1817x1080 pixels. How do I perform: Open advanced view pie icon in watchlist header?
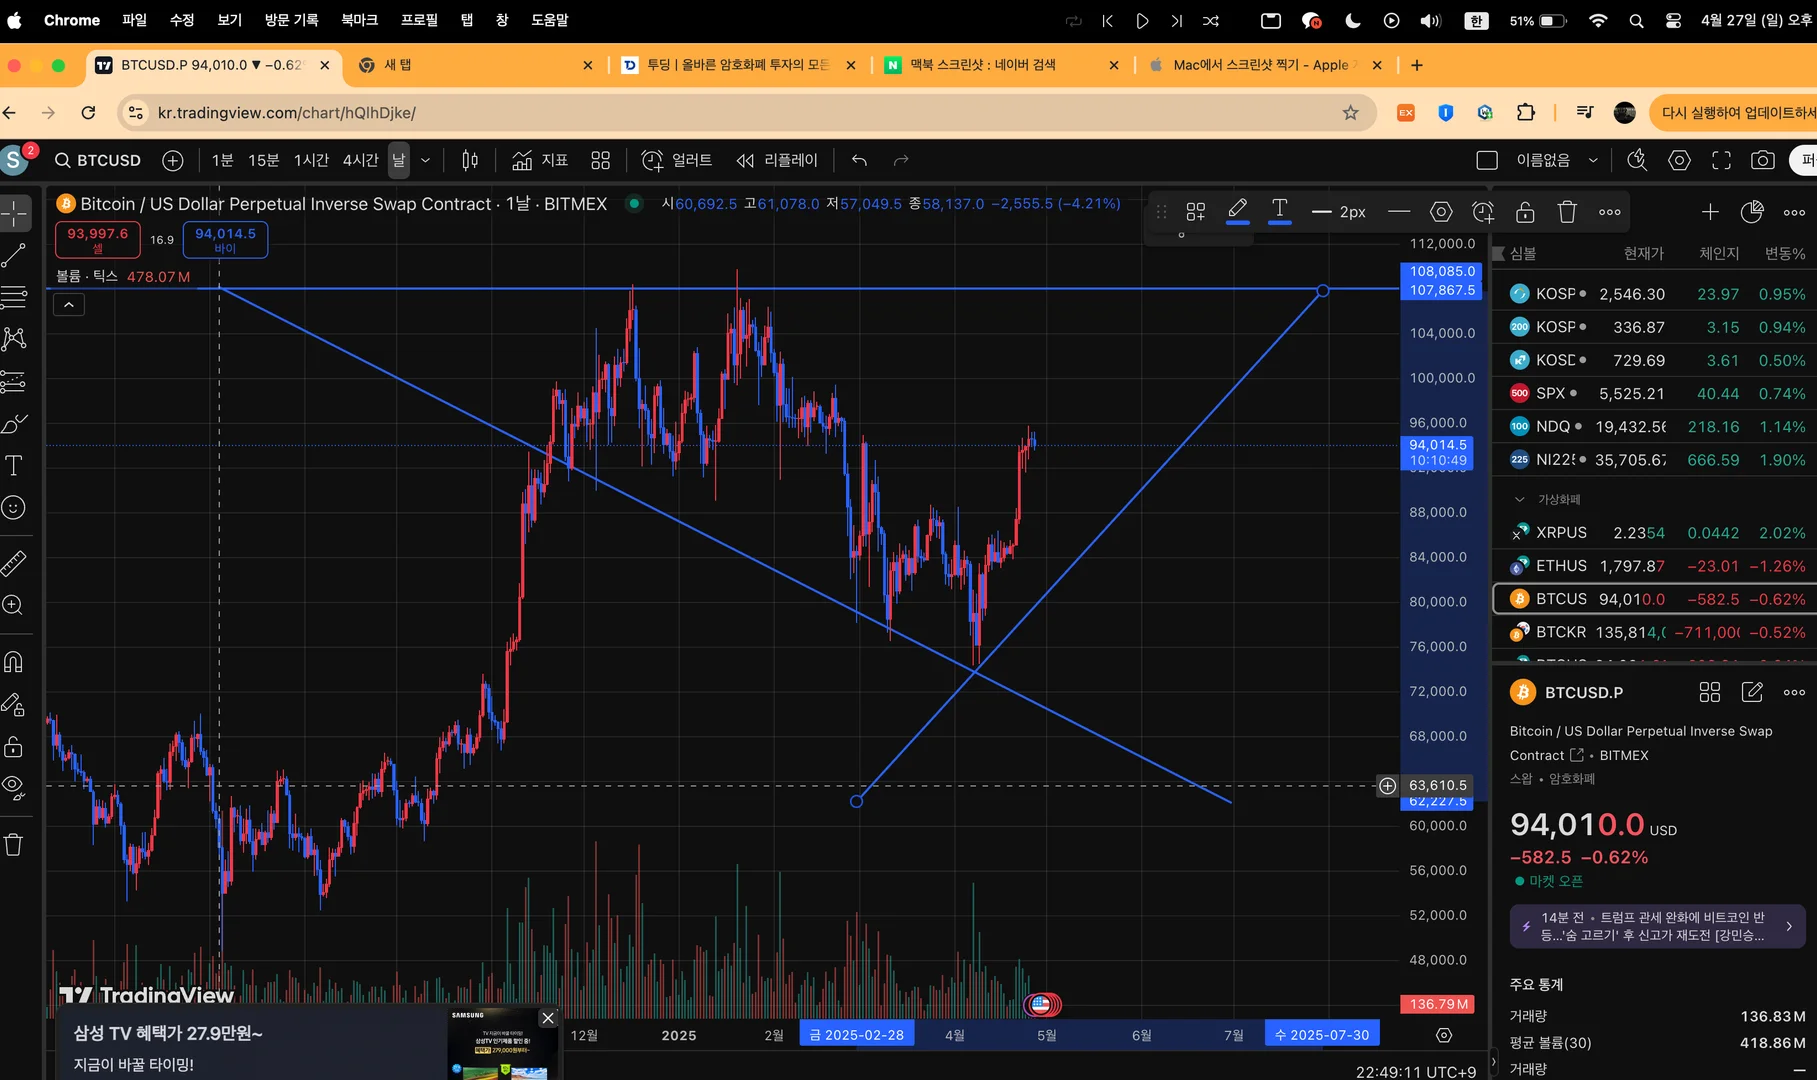[x=1752, y=212]
